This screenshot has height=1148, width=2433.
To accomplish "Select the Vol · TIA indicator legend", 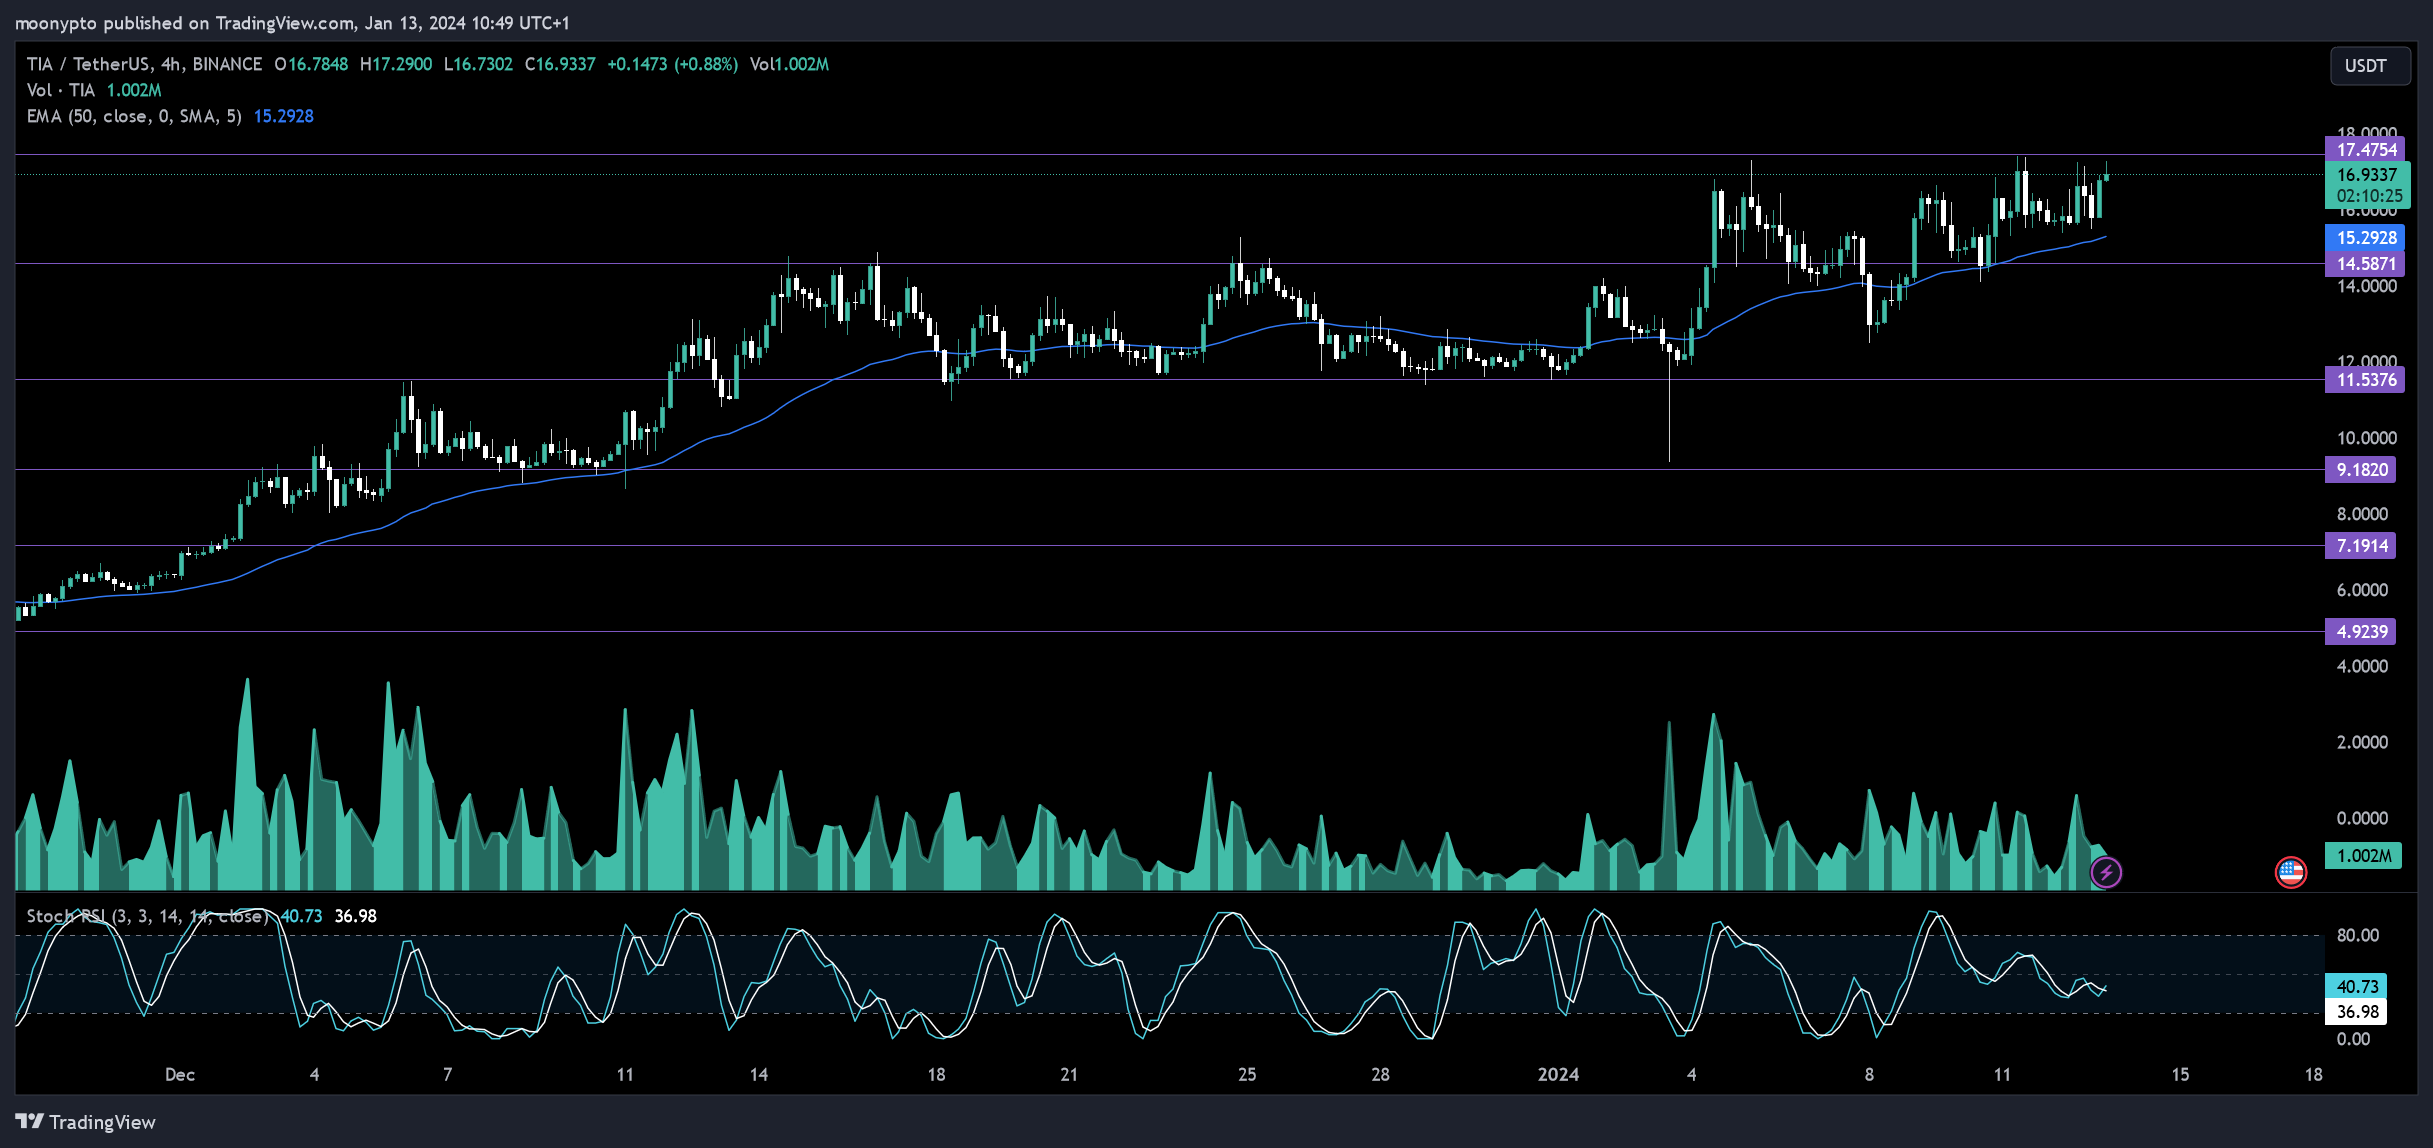I will (61, 90).
